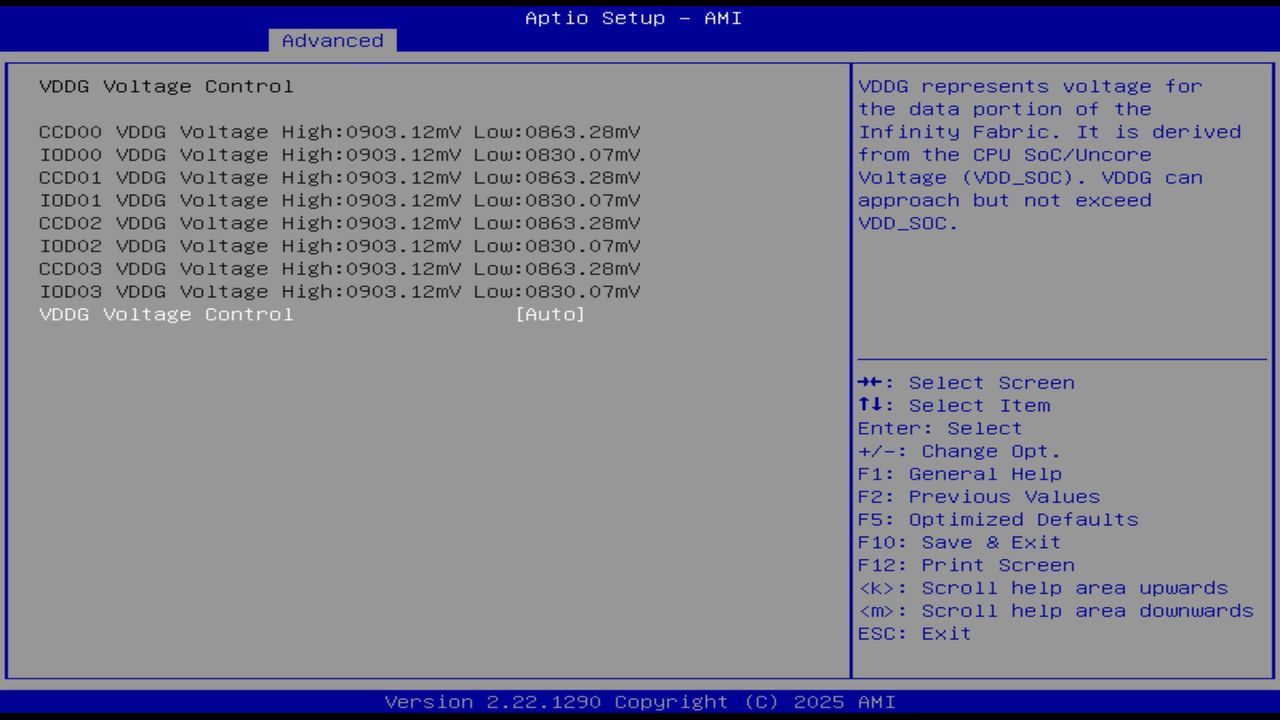
Task: Click the Previous Values help line
Action: point(977,496)
